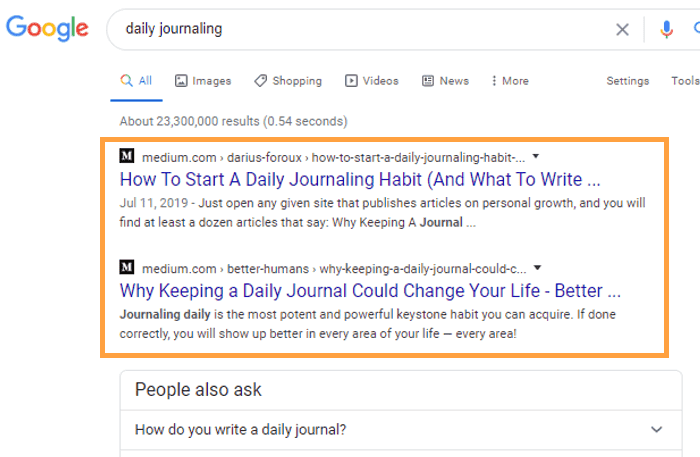The image size is (700, 457).
Task: Clear the search box with the X icon
Action: click(622, 29)
